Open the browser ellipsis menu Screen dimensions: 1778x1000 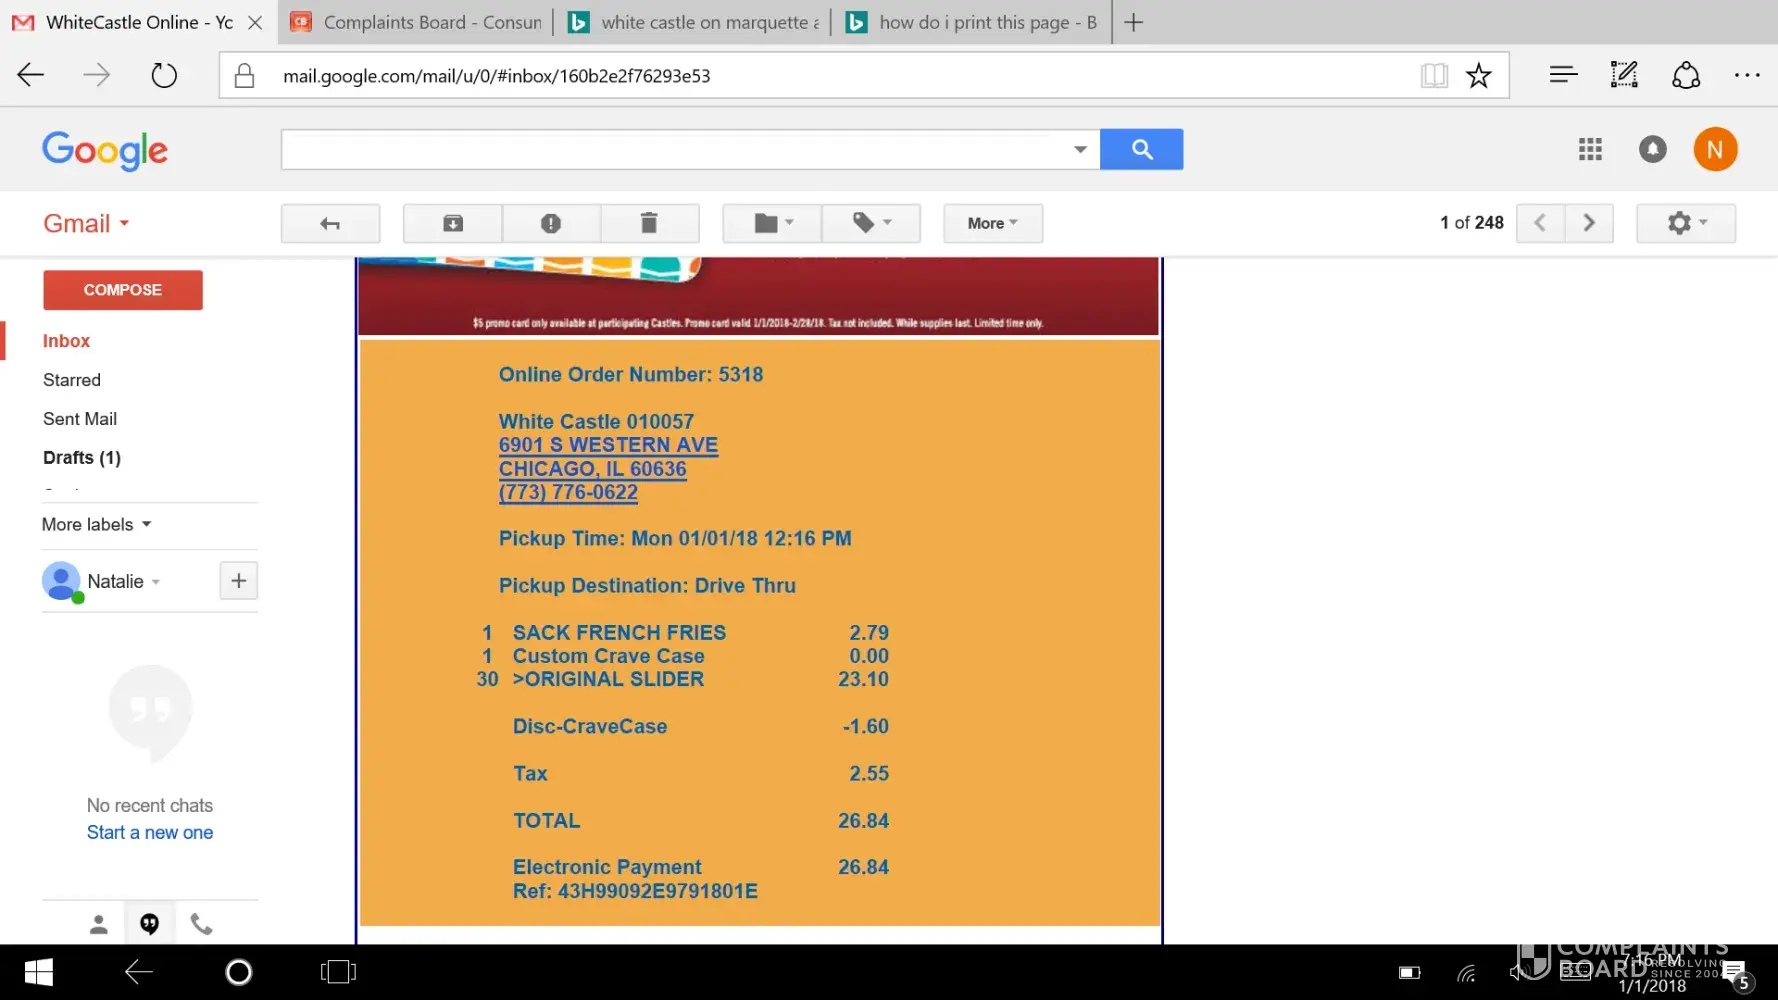click(x=1747, y=75)
